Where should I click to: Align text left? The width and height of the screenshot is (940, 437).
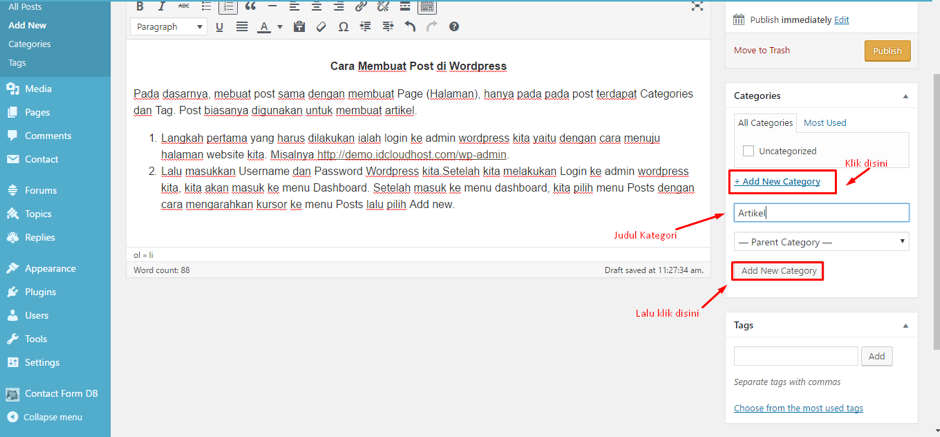pyautogui.click(x=294, y=7)
